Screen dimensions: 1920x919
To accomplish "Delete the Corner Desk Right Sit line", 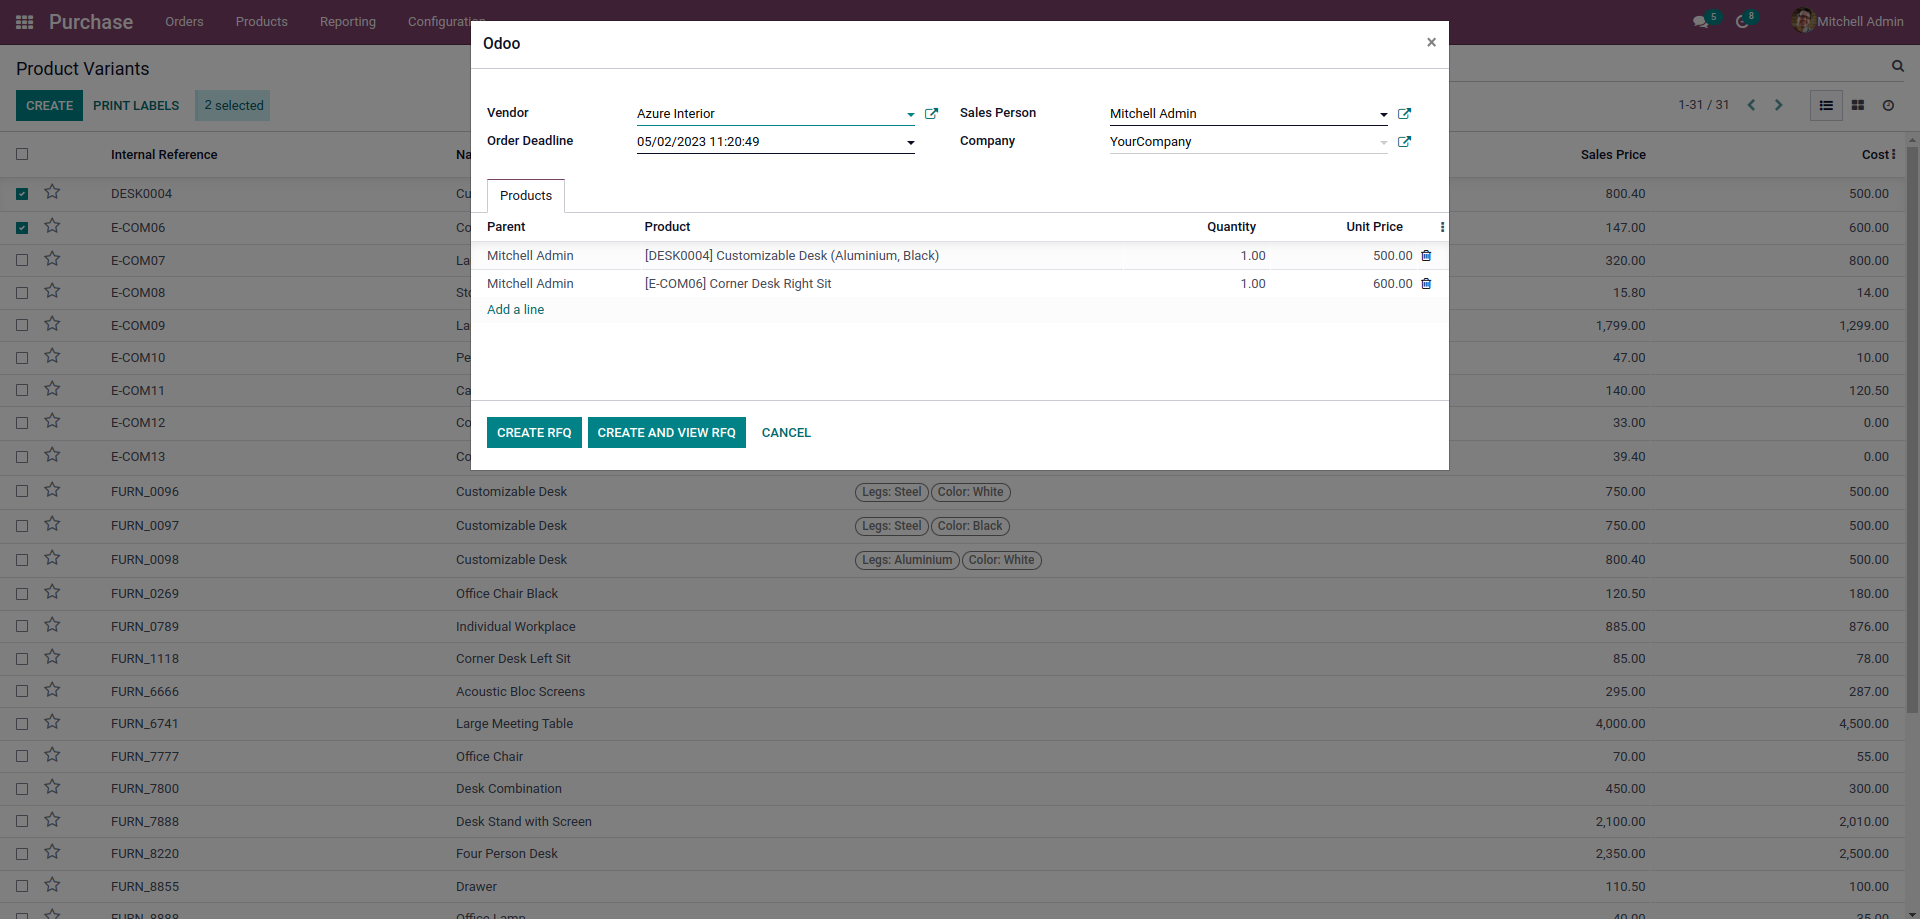I will (1426, 284).
